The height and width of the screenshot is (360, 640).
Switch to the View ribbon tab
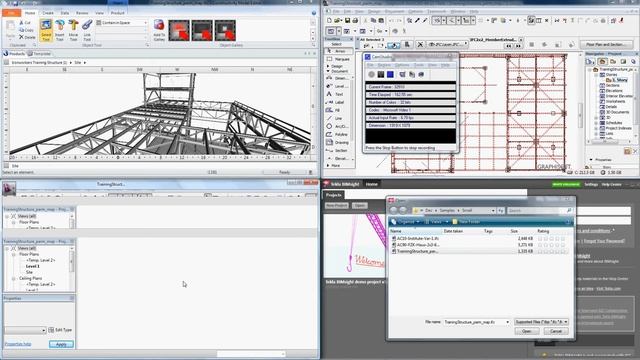[99, 13]
